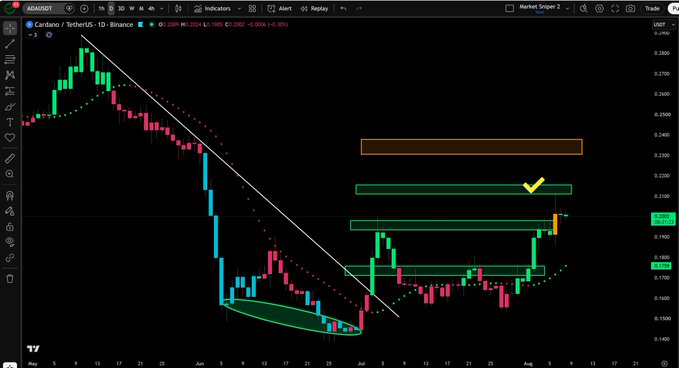Select the crosshair cursor tool
Screen dimensions: 679x368
[10, 28]
